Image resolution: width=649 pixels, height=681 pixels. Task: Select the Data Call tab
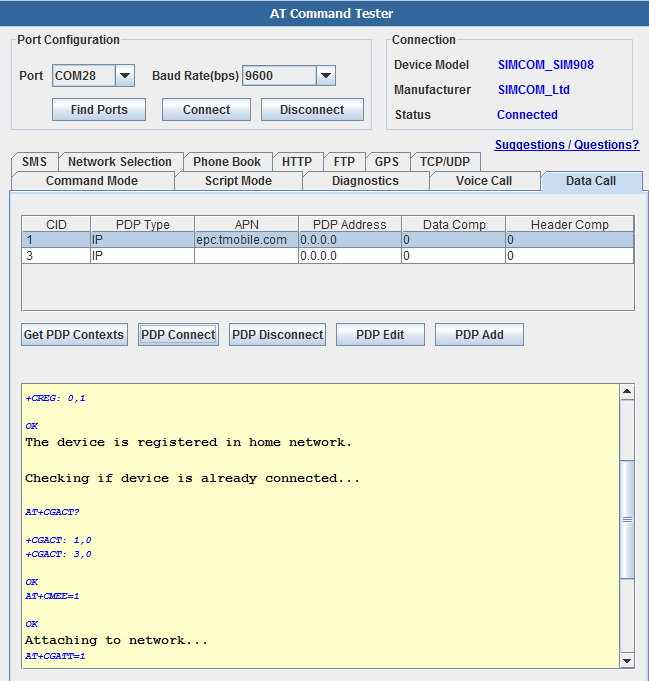click(x=591, y=181)
